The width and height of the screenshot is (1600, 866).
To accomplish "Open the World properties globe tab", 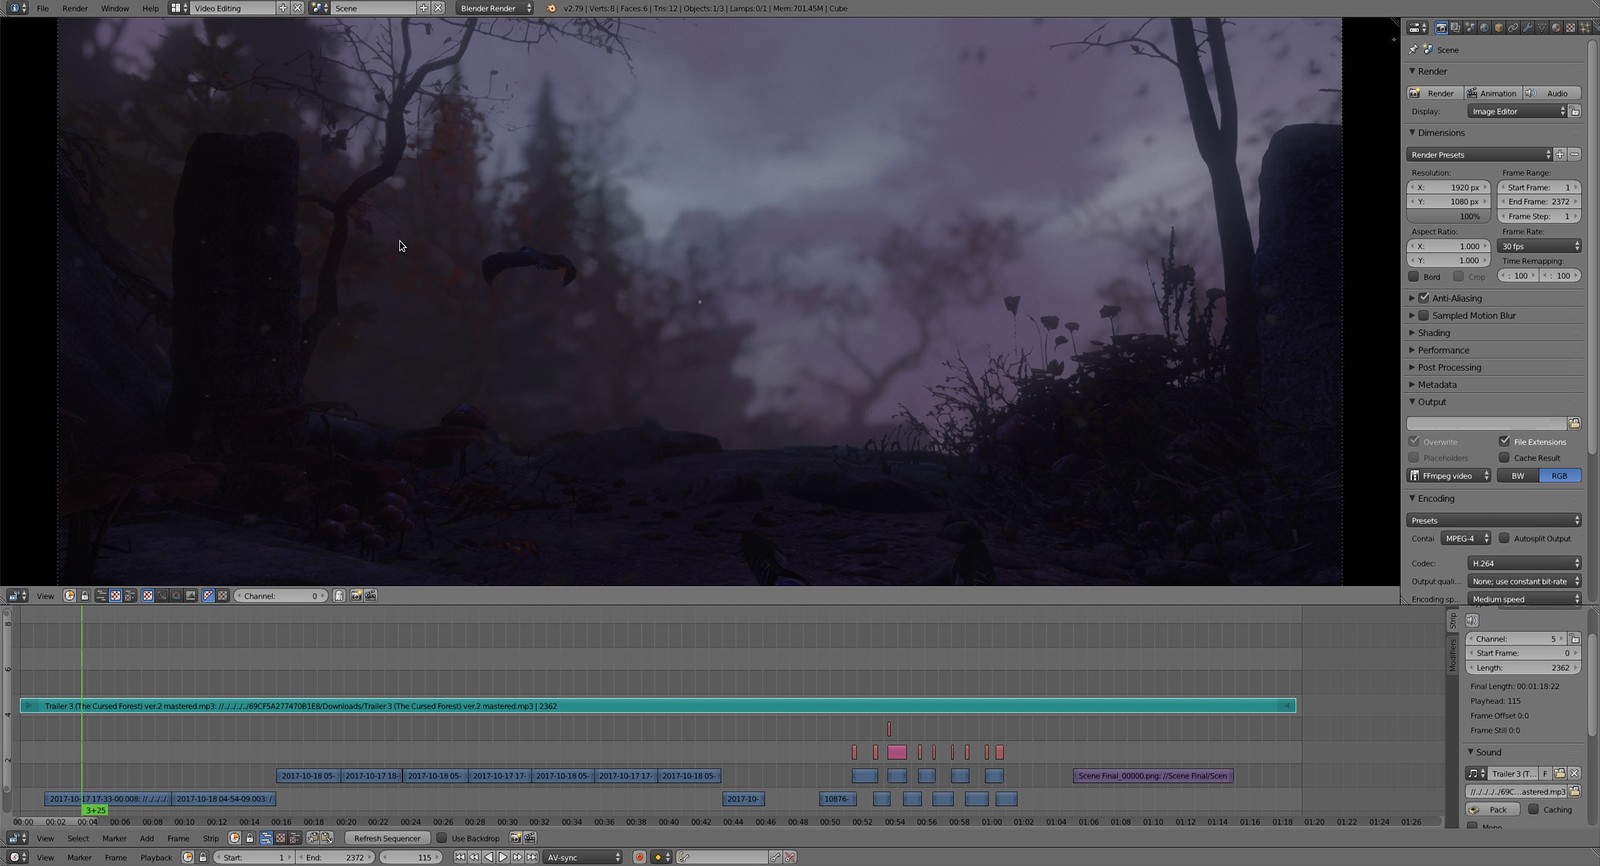I will click(1484, 28).
